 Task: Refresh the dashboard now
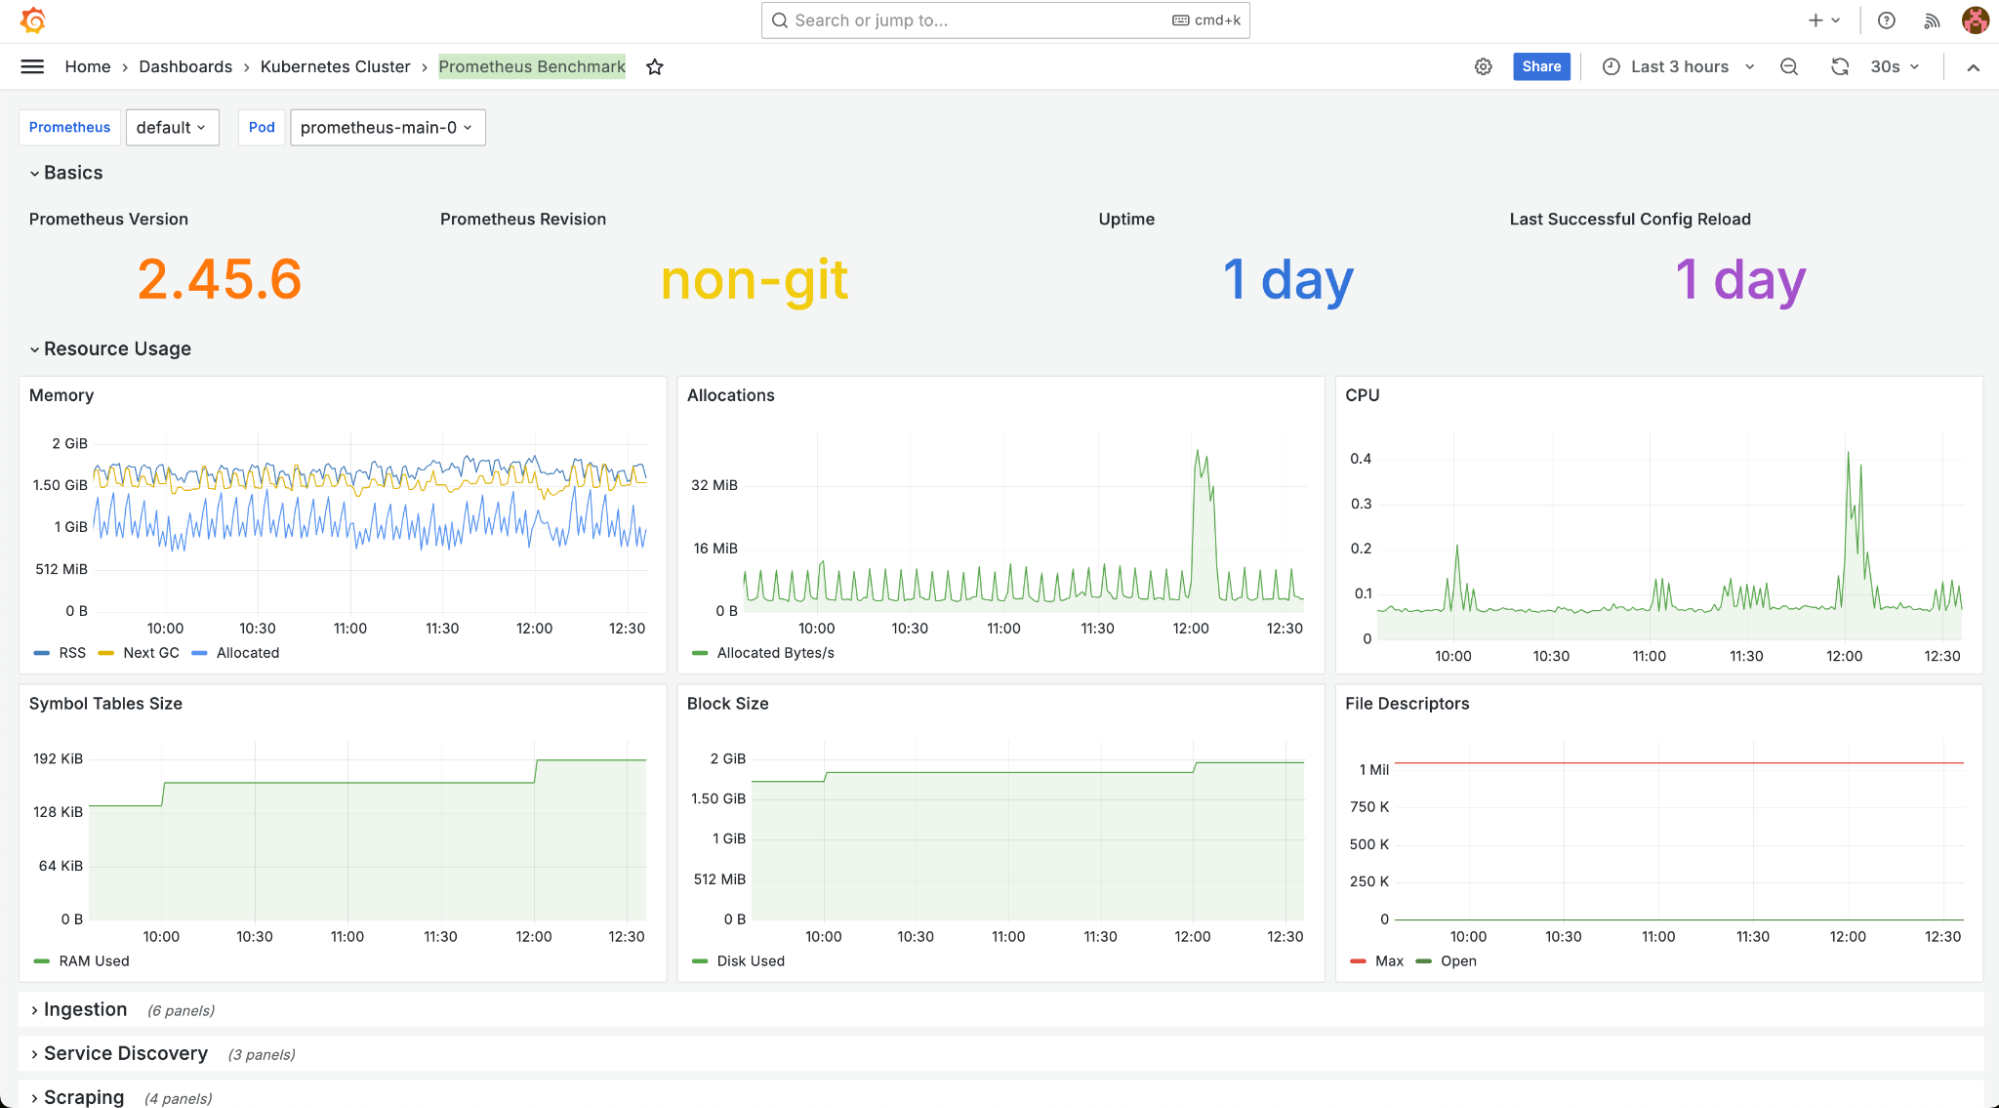1839,67
